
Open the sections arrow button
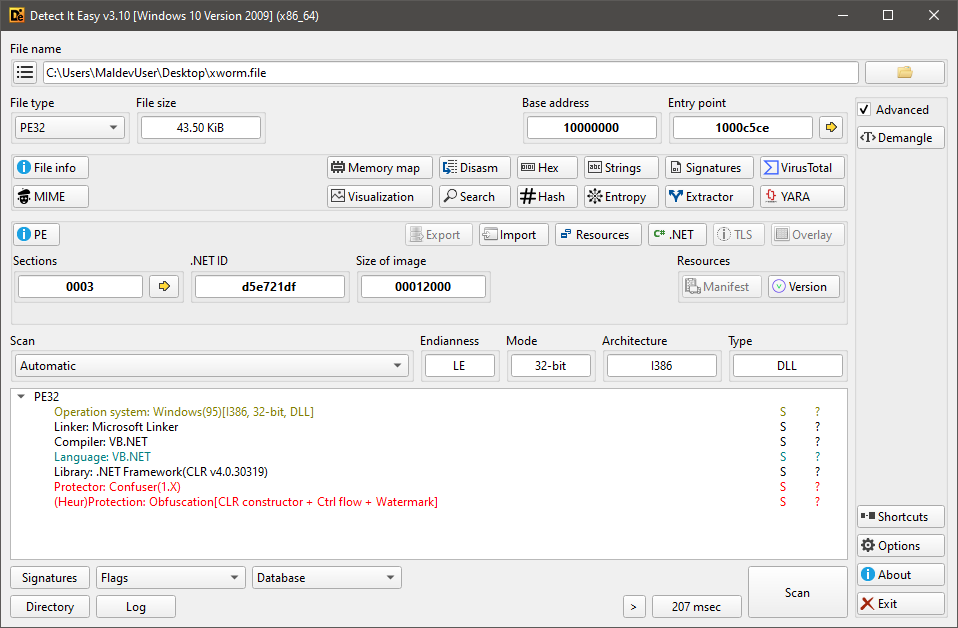(163, 287)
